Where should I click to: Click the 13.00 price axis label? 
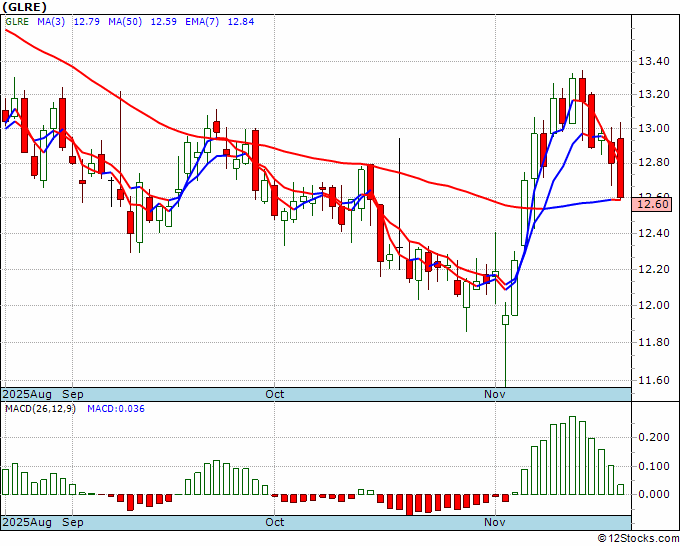[x=654, y=128]
